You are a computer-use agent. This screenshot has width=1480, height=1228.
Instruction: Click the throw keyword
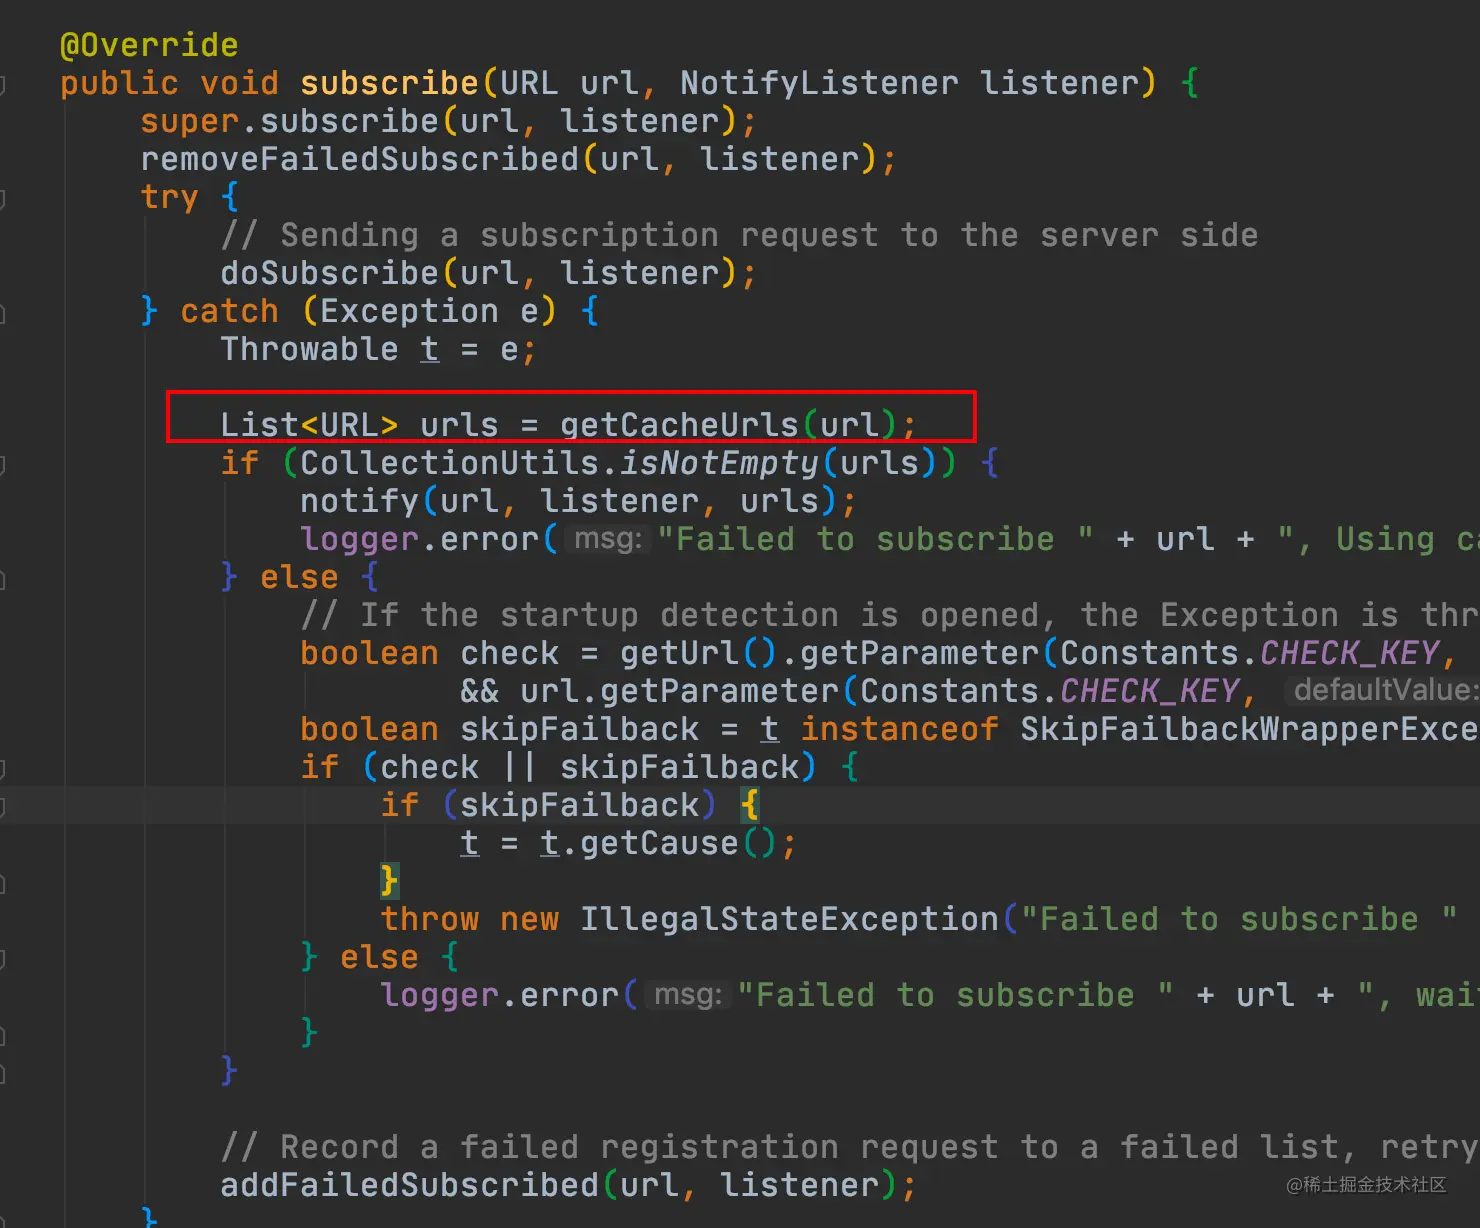click(x=429, y=919)
